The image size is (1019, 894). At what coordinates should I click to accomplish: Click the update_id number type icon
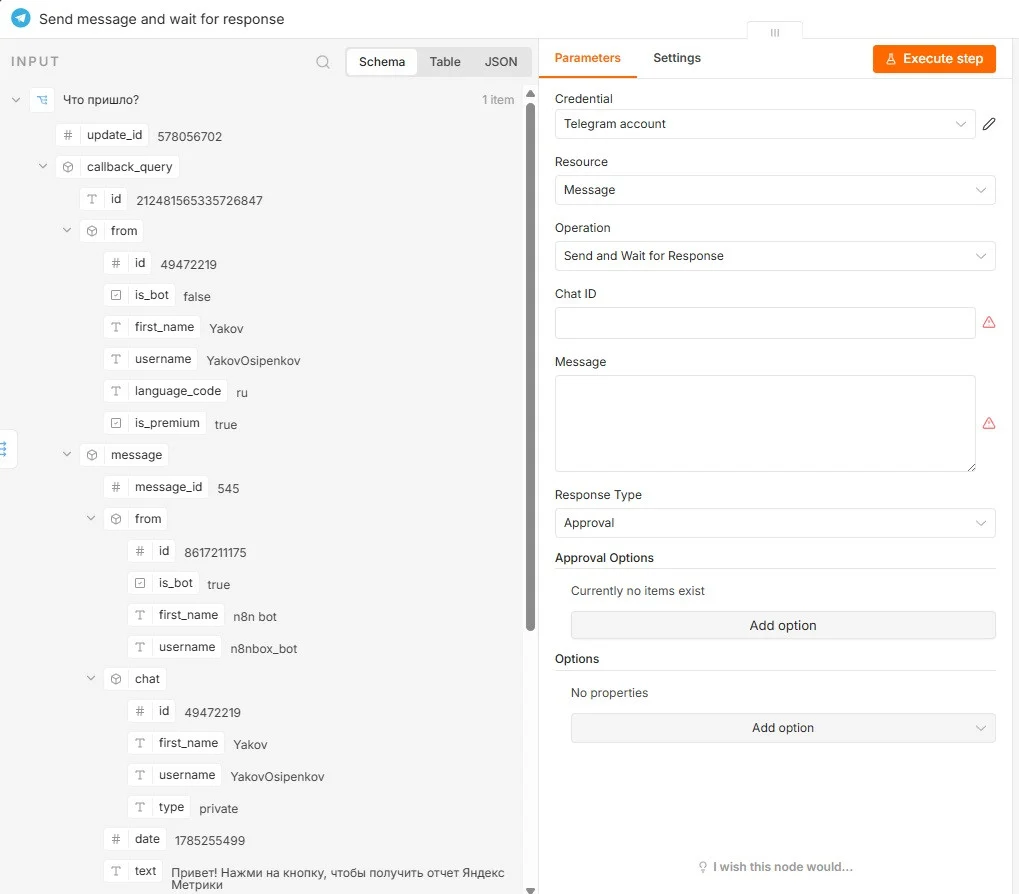point(68,135)
